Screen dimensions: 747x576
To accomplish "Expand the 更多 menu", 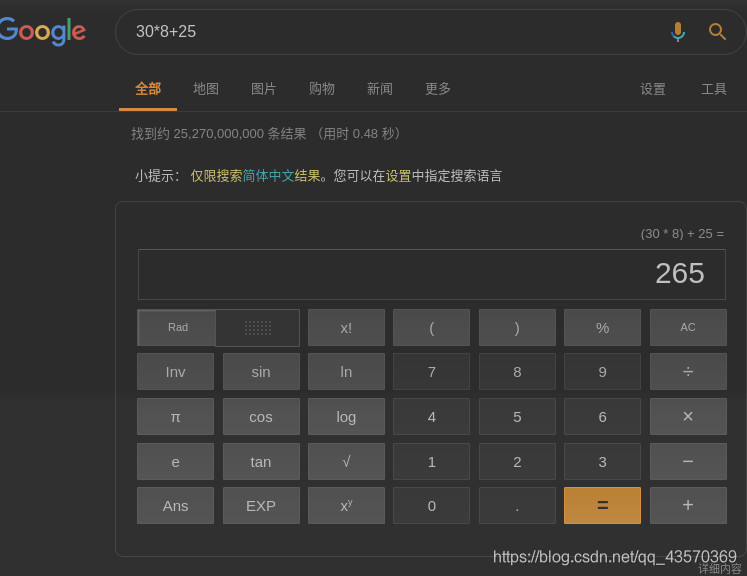I will coord(438,89).
